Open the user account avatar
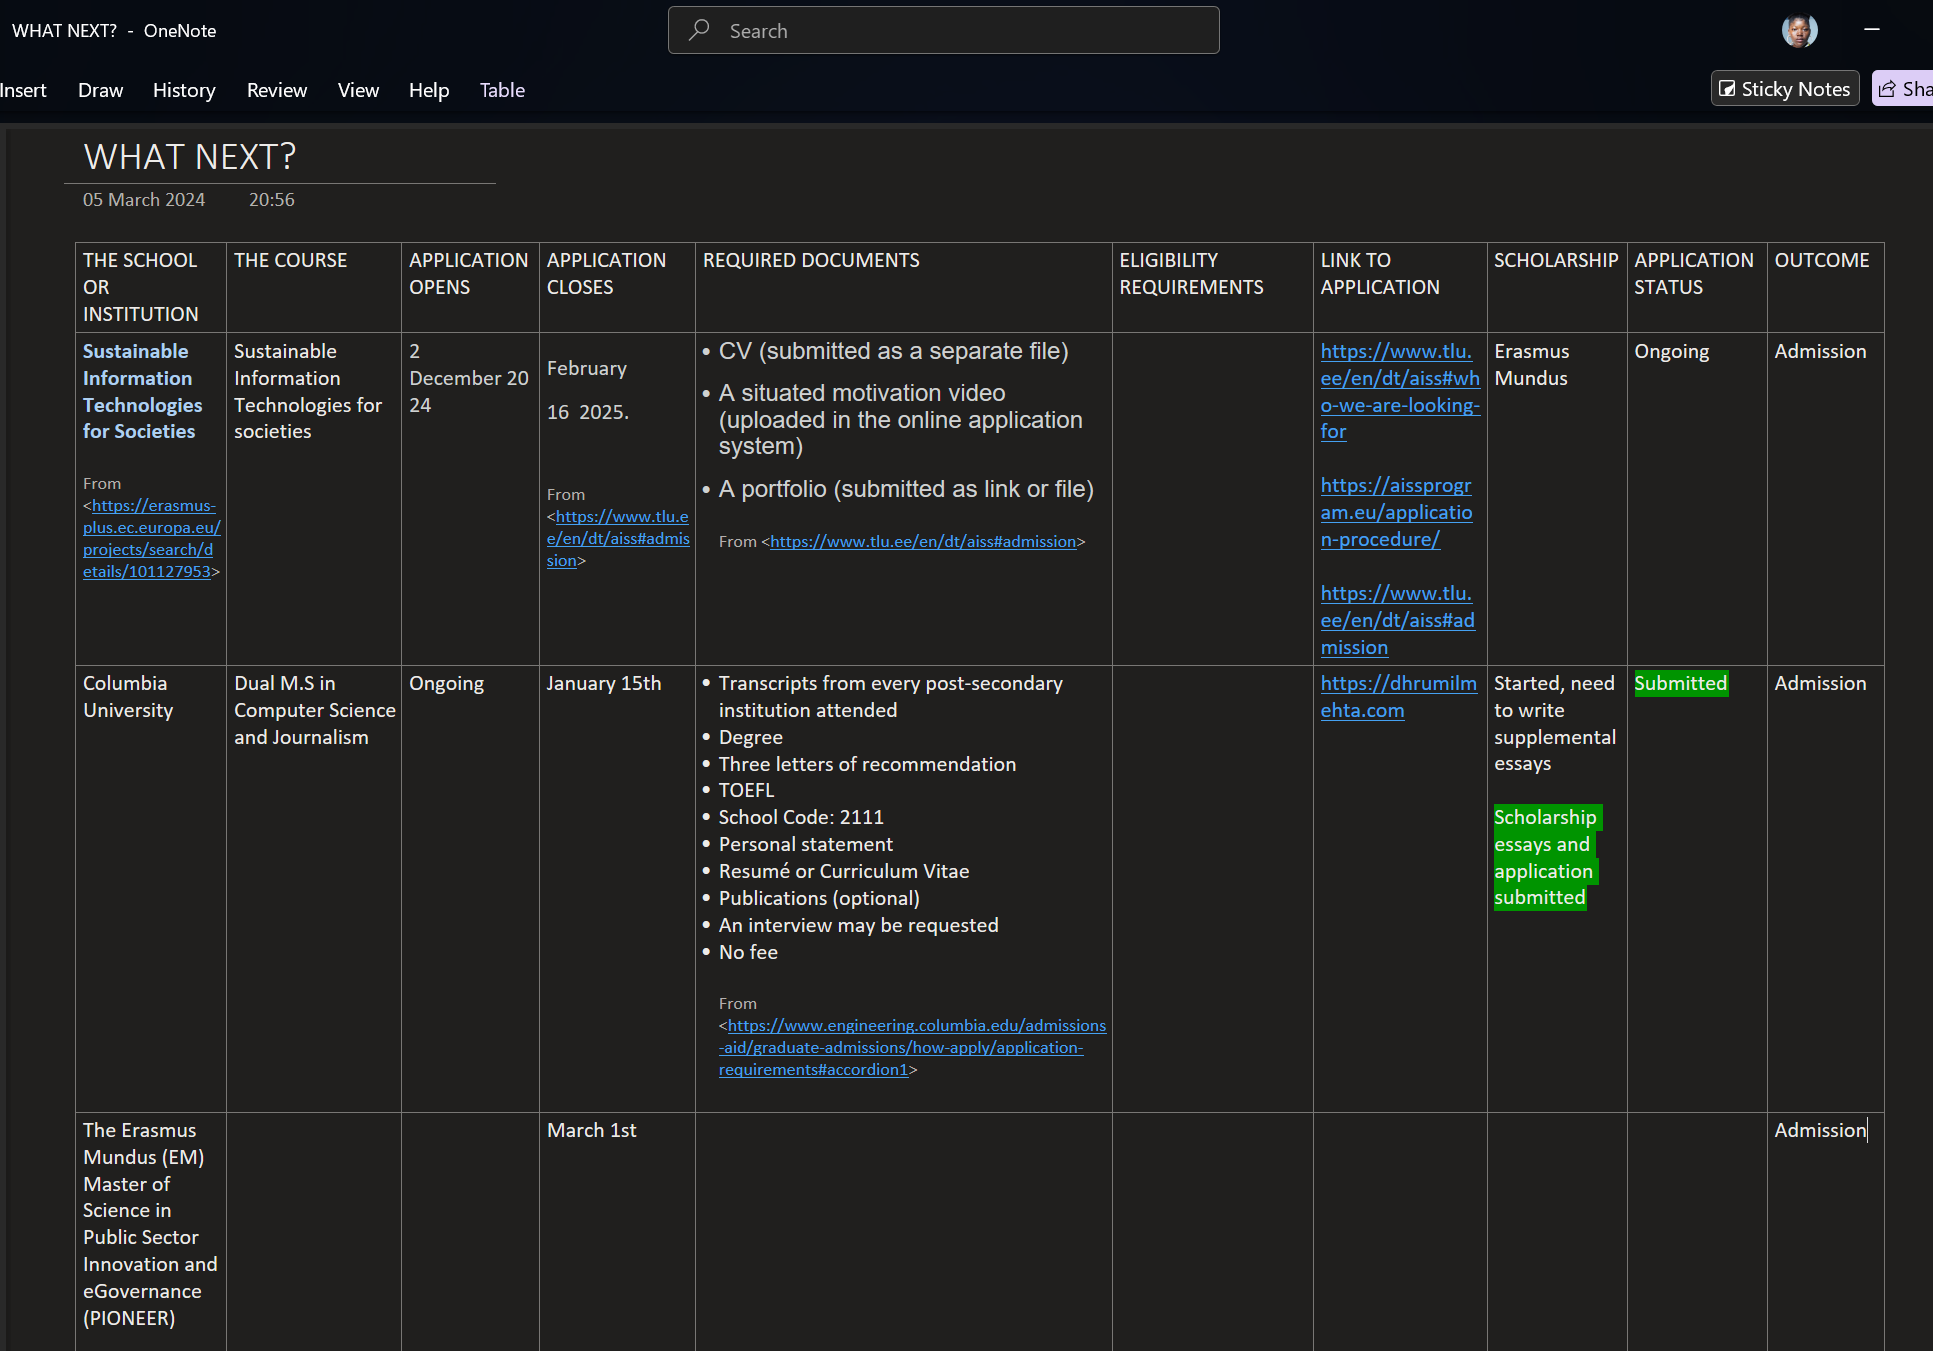The image size is (1933, 1351). (1799, 31)
